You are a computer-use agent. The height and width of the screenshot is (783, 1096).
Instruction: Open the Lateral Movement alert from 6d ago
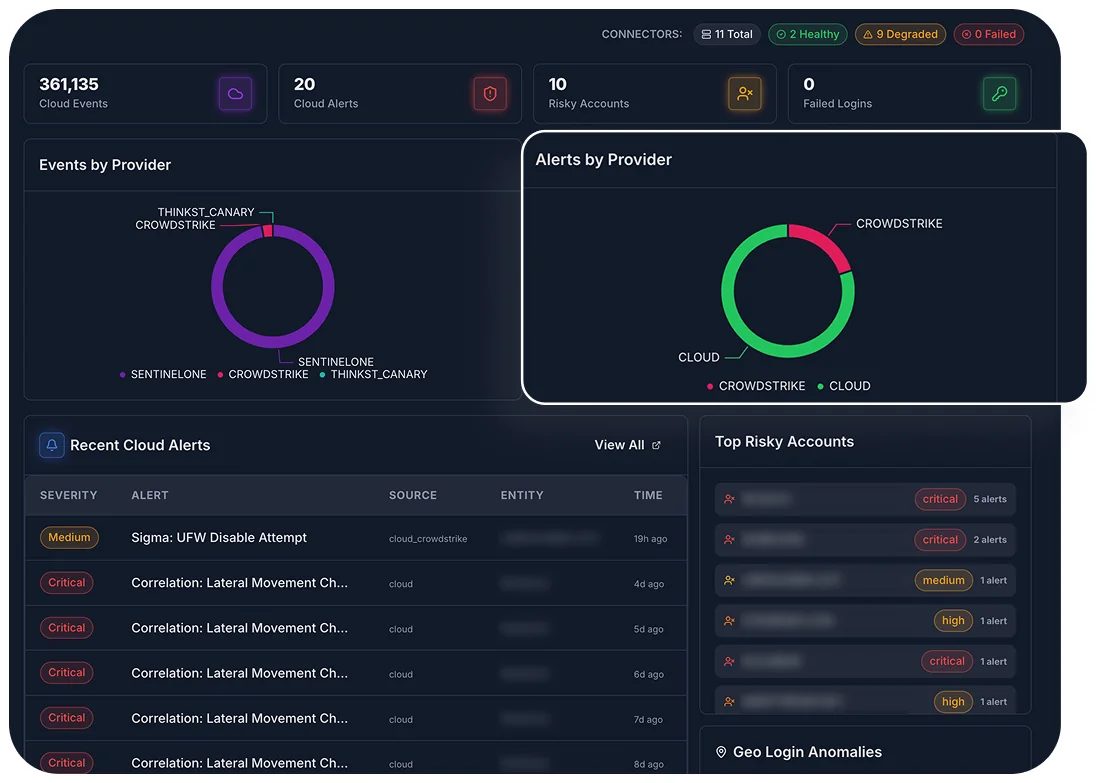point(239,673)
